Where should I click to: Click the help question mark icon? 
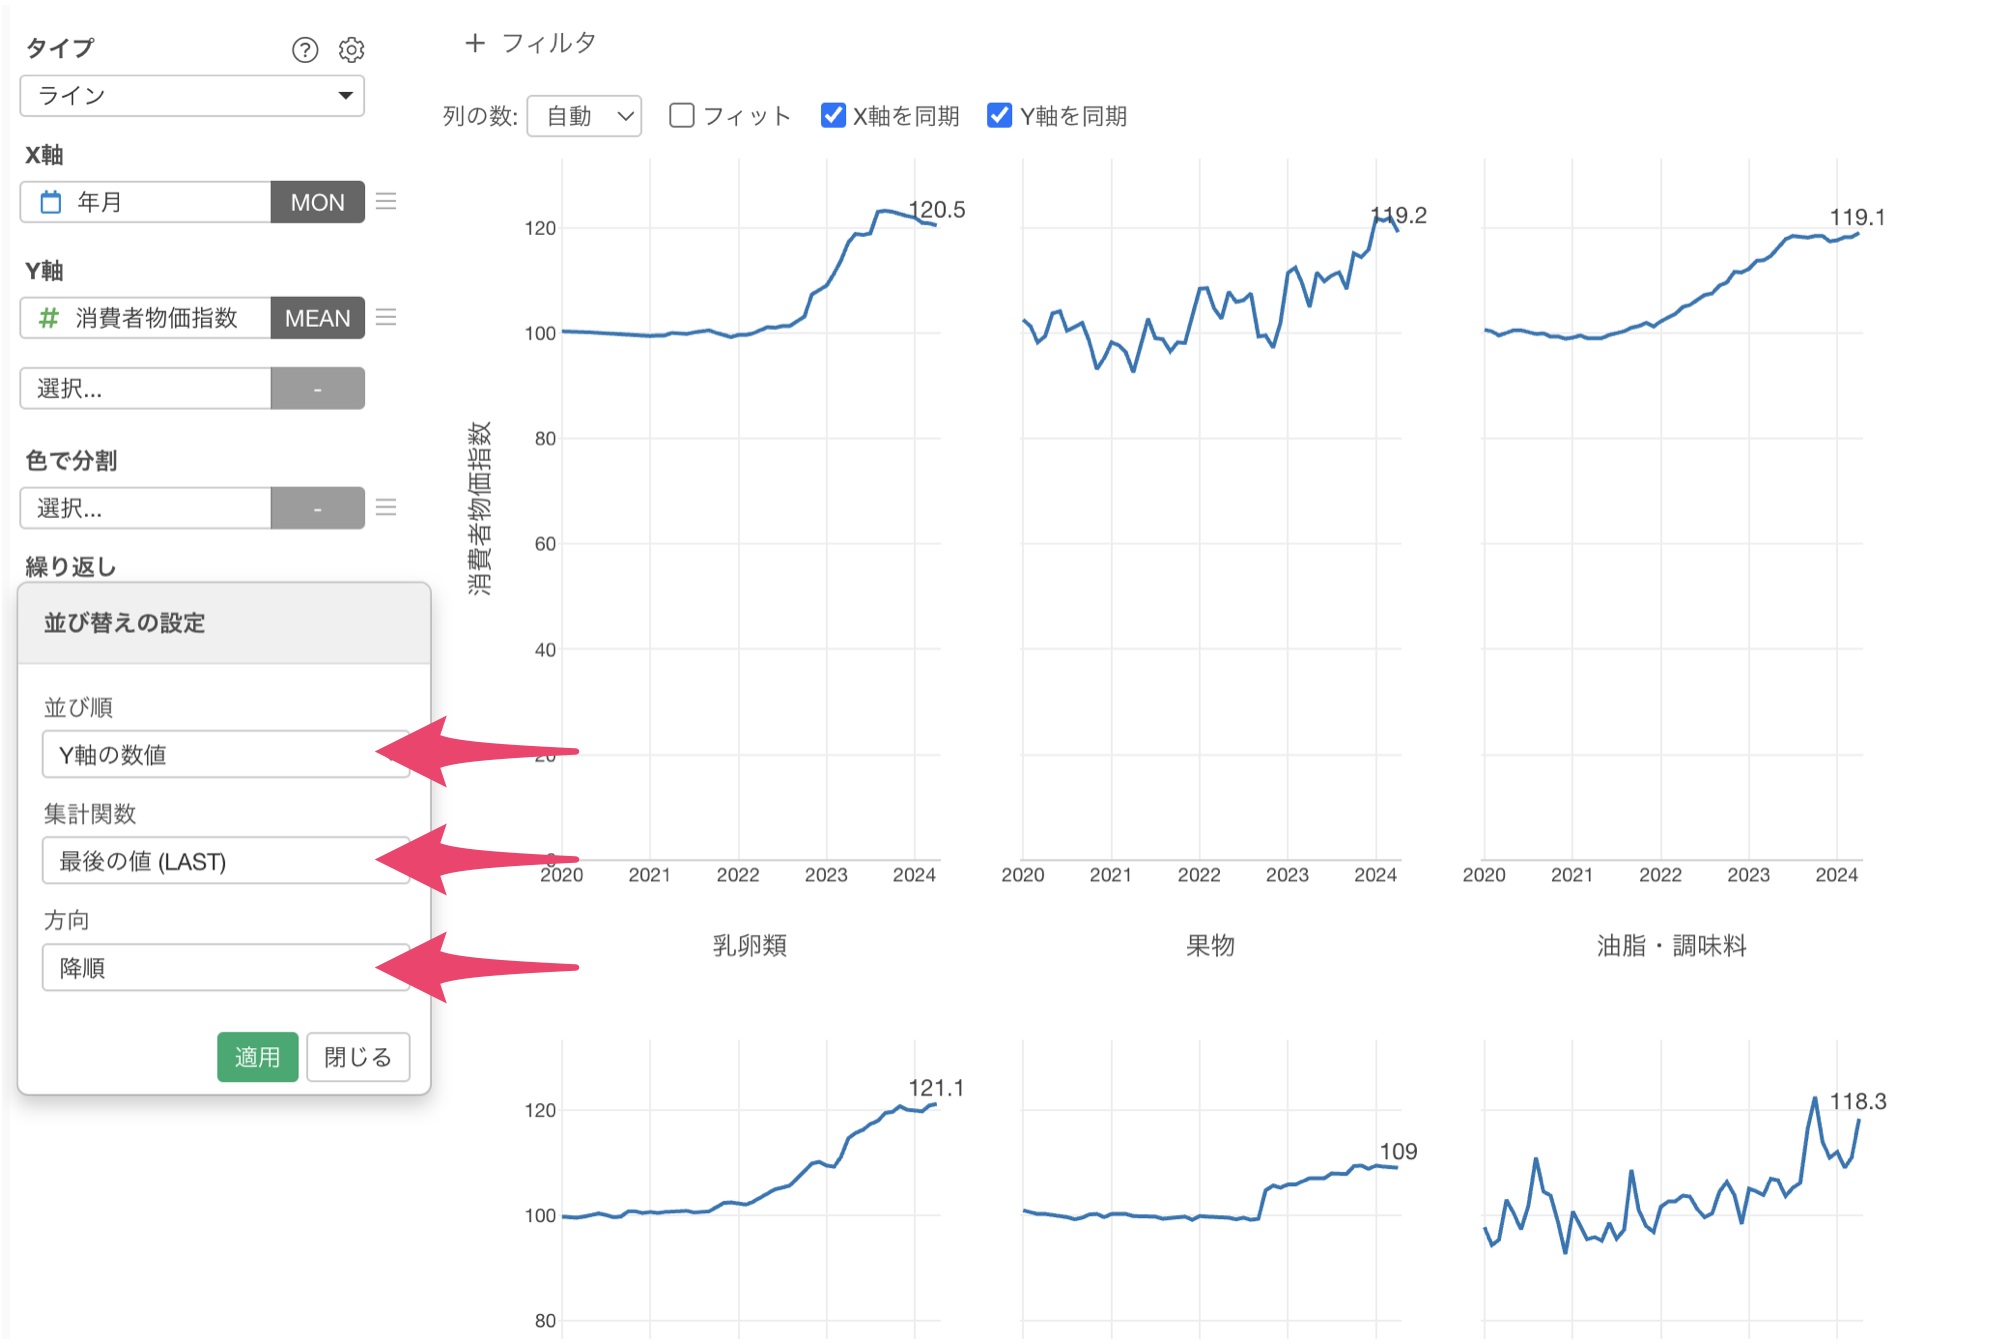[x=305, y=49]
